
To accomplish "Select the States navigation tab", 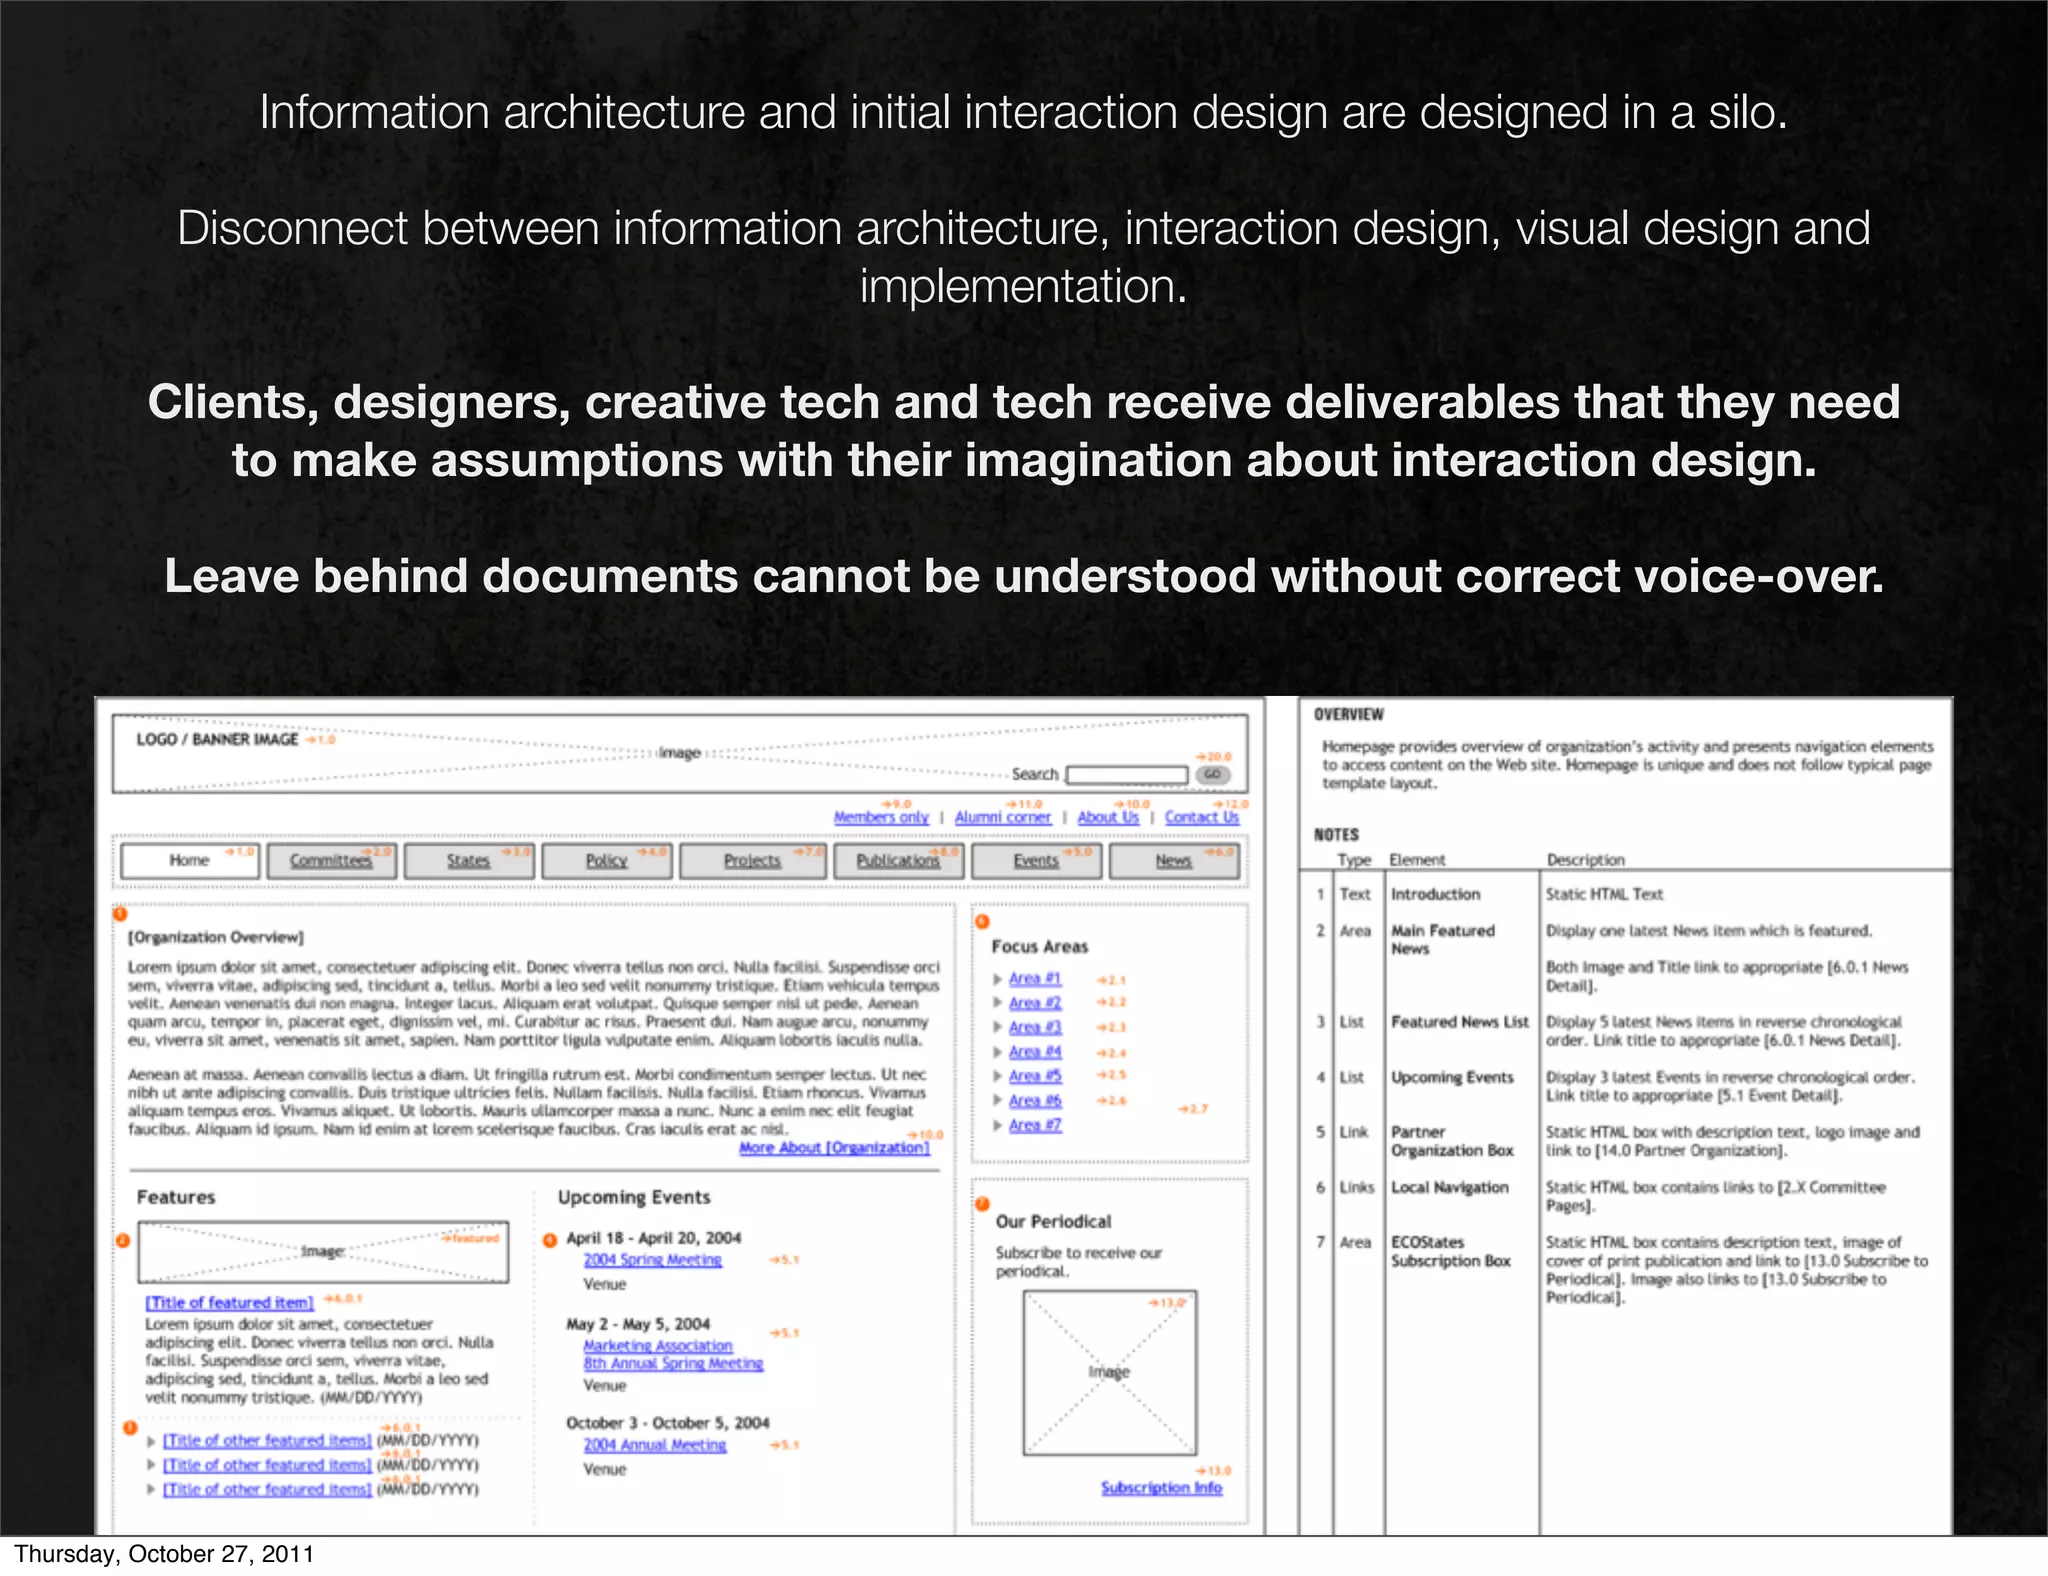I will 468,861.
